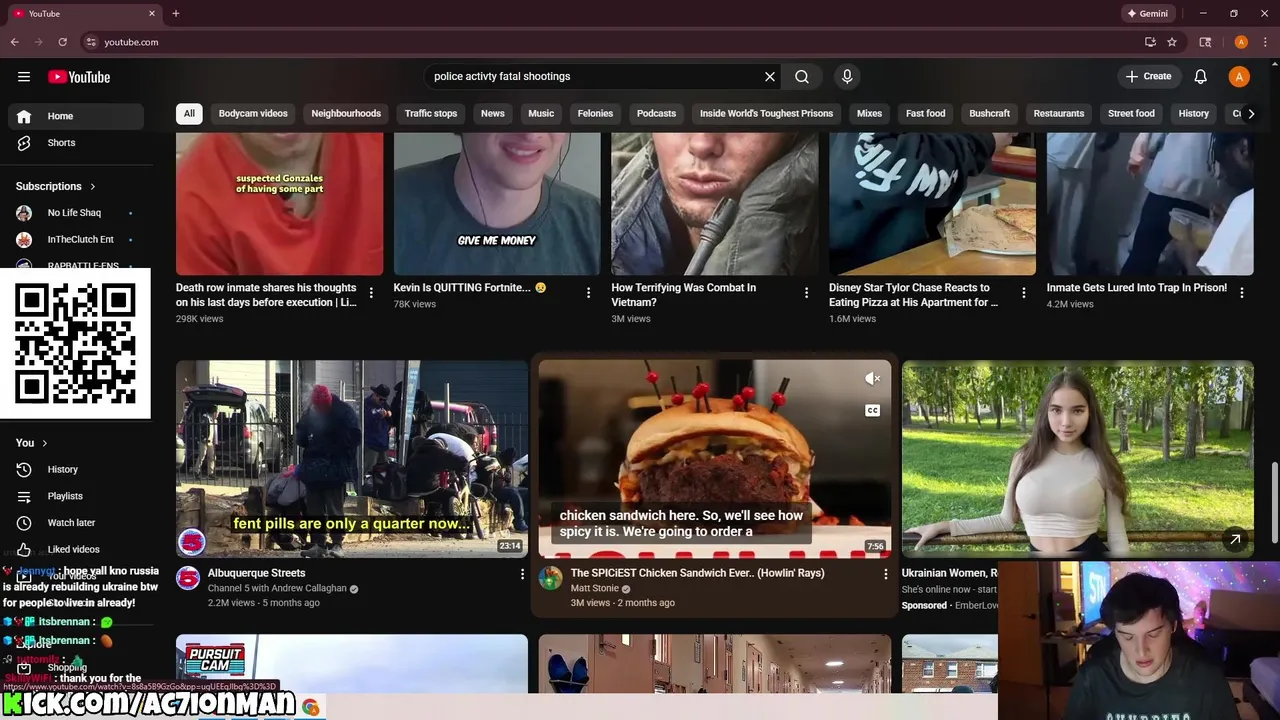Image resolution: width=1280 pixels, height=720 pixels.
Task: Open Death row inmate video title
Action: [x=266, y=295]
